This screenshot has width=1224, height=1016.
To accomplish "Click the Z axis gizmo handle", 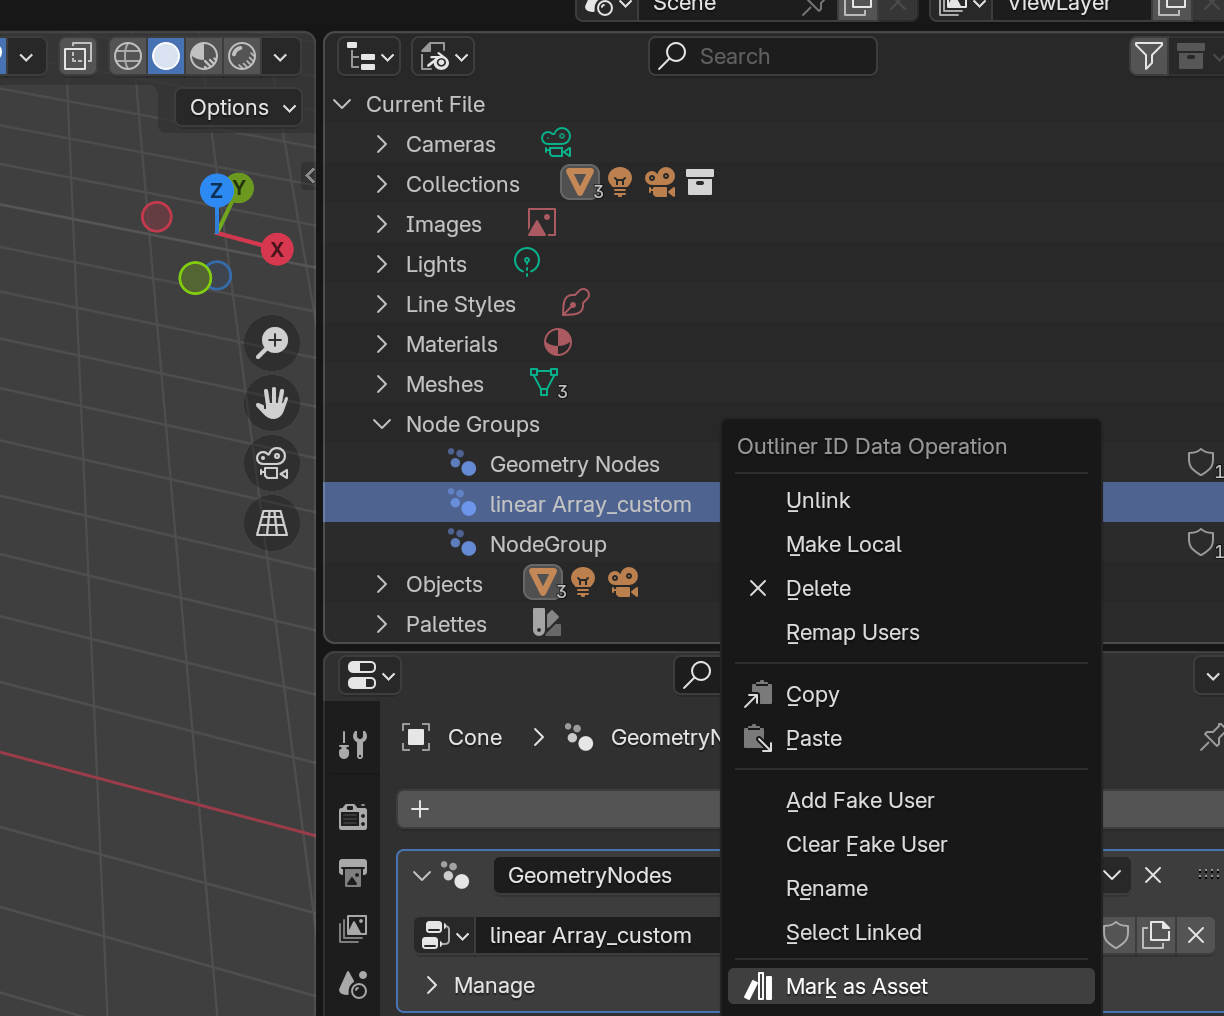I will pyautogui.click(x=216, y=190).
